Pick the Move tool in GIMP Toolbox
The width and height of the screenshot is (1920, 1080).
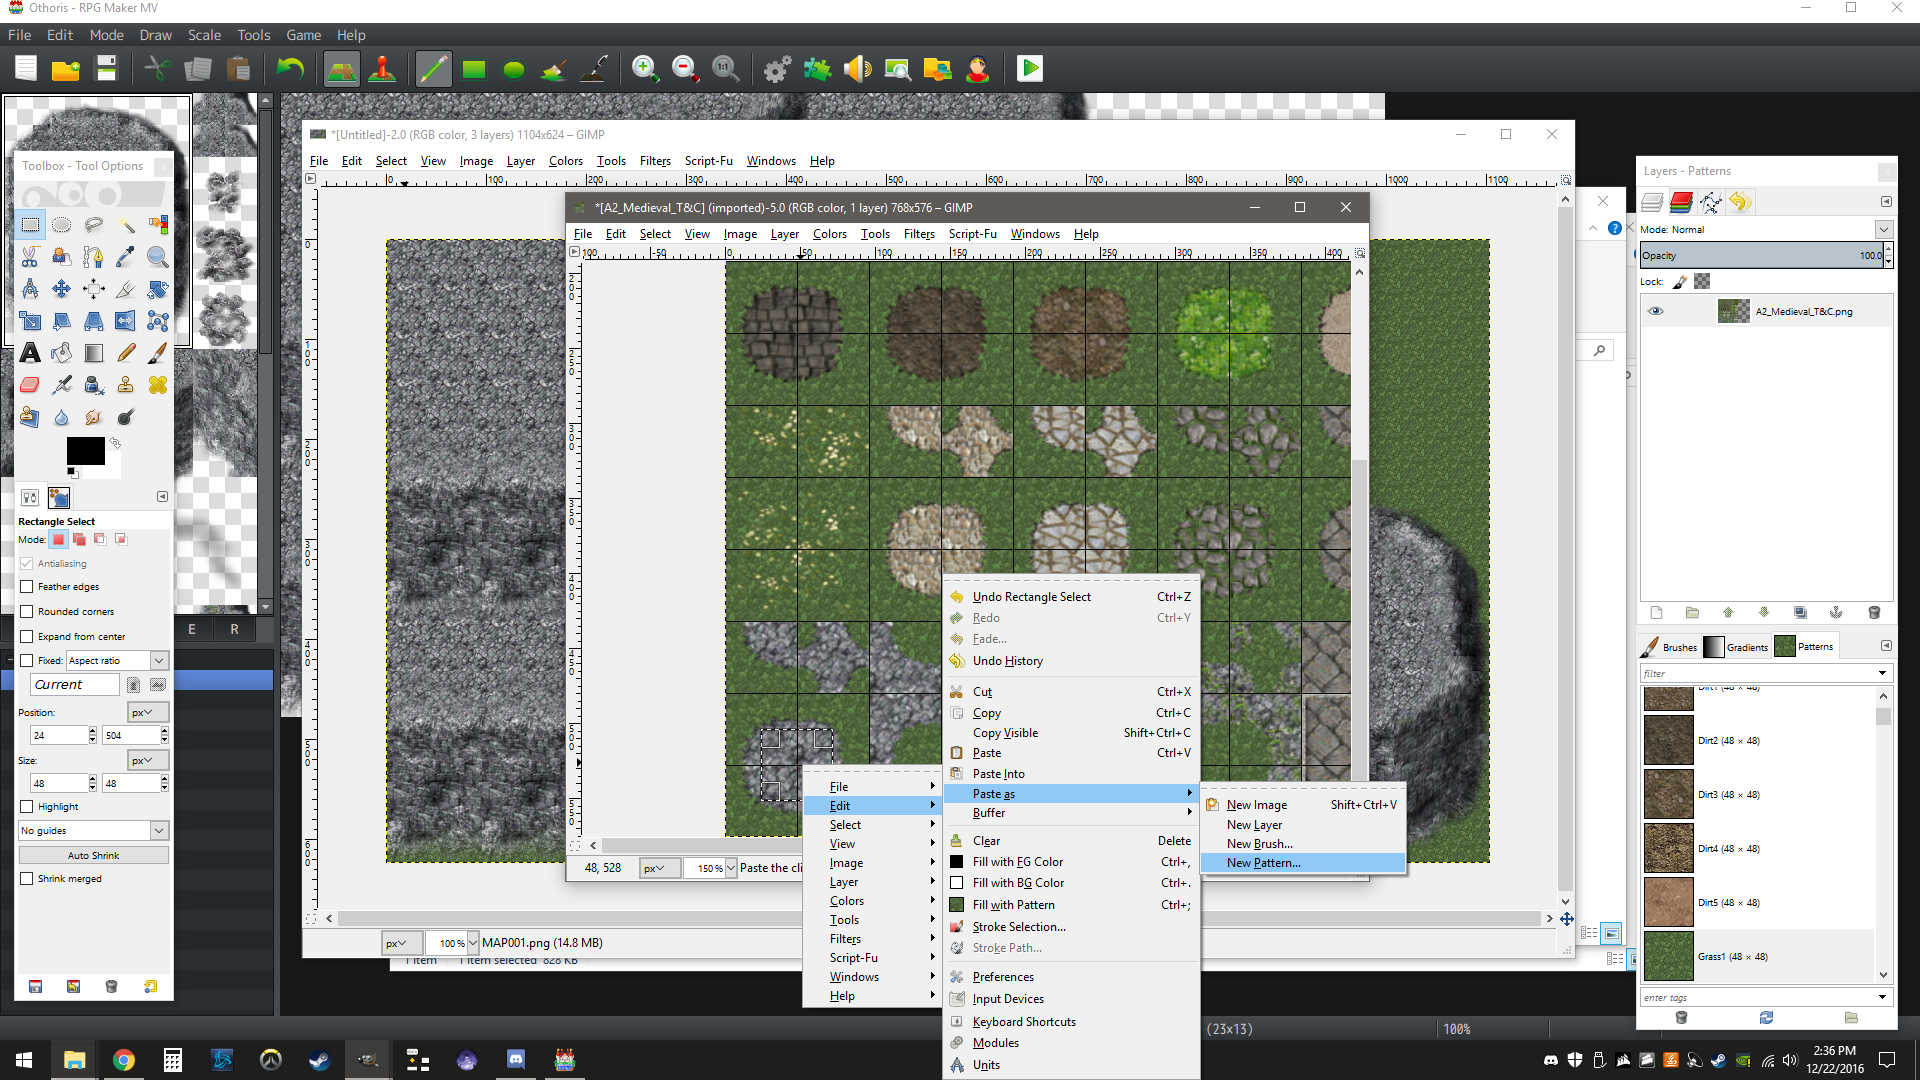click(62, 289)
